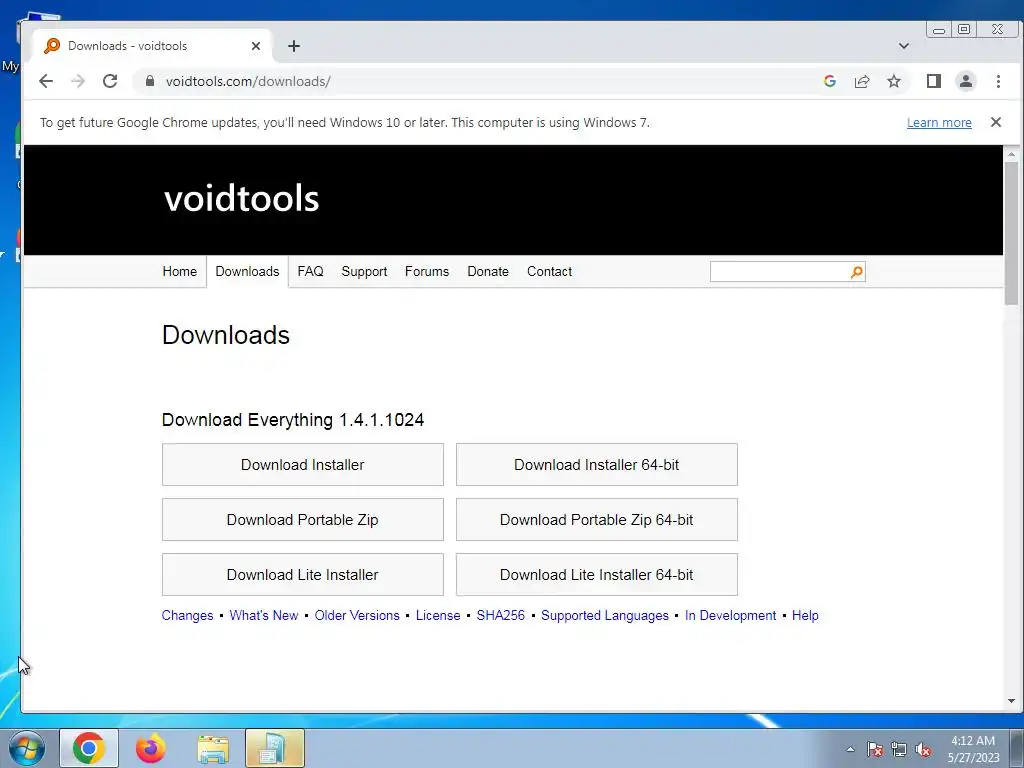Open the Home nav item
The image size is (1024, 768).
[x=180, y=271]
